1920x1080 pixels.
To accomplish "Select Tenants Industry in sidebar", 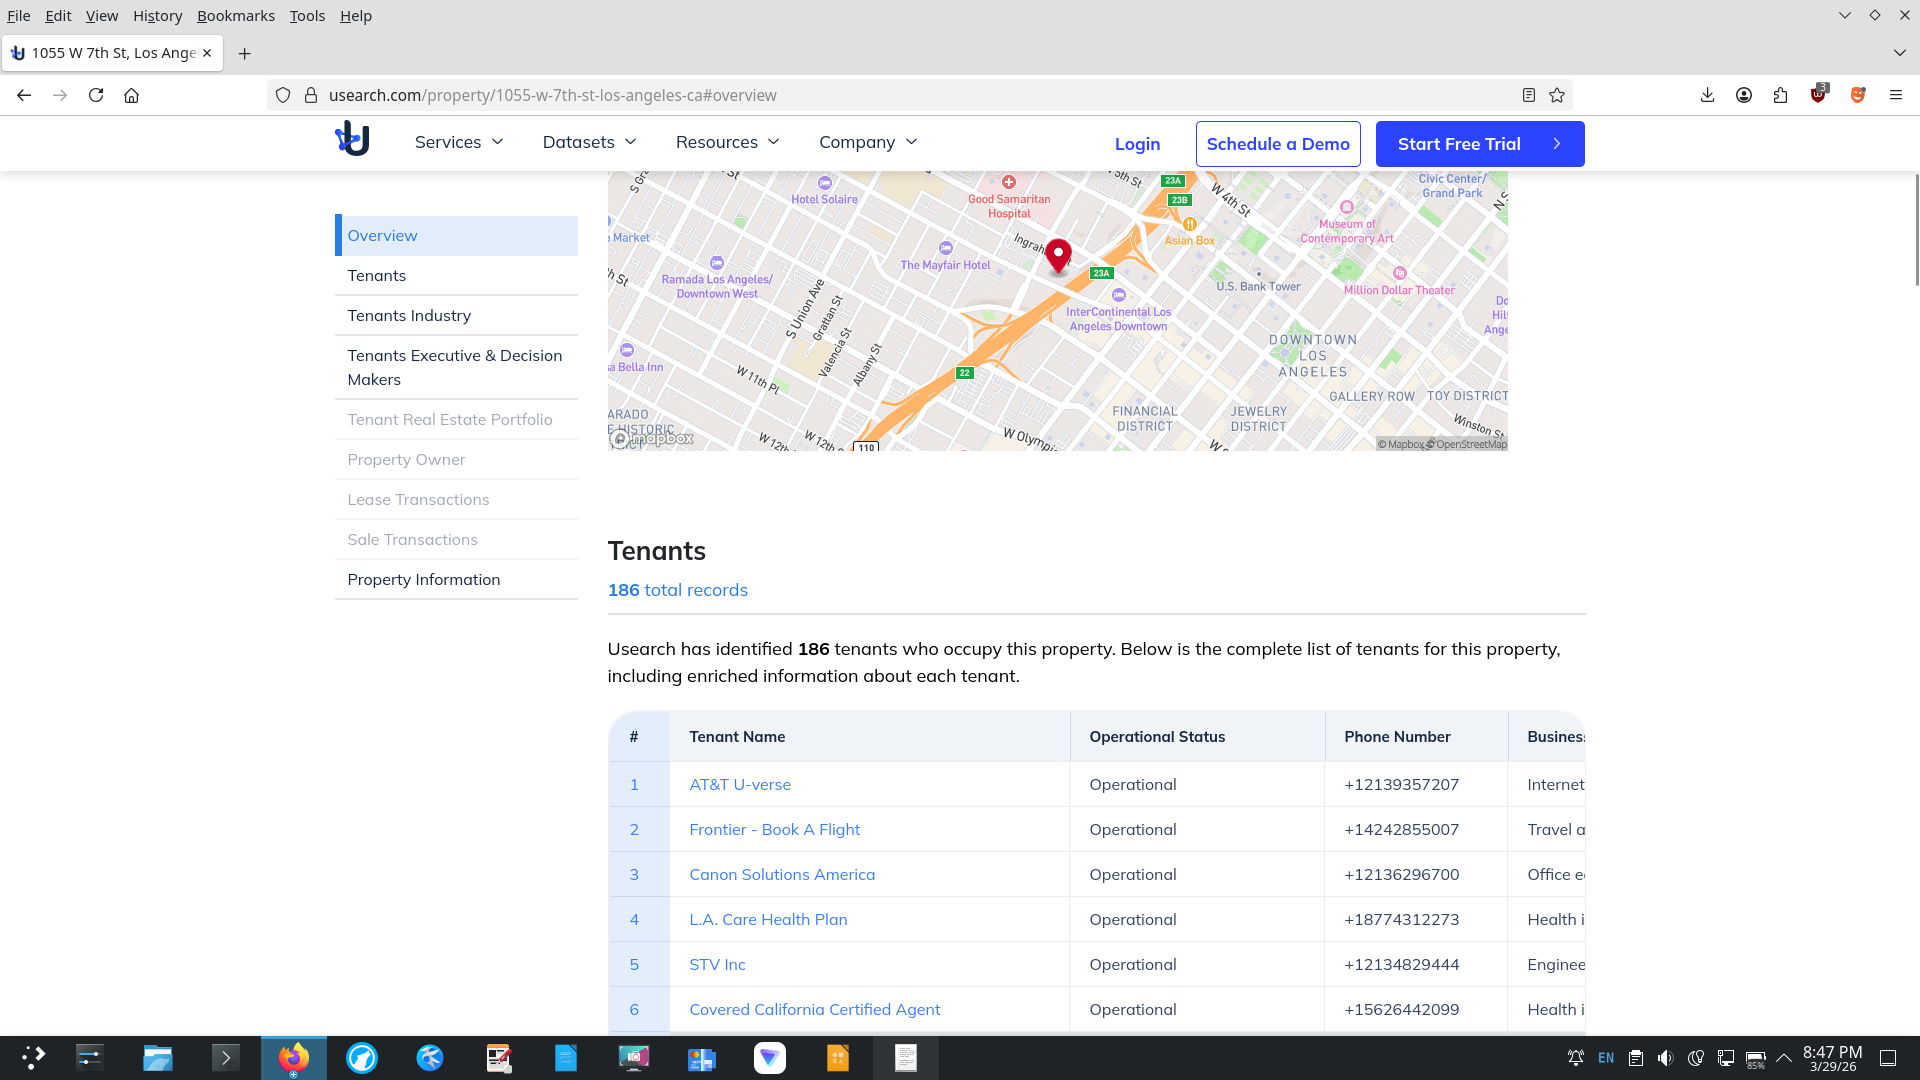I will click(409, 315).
